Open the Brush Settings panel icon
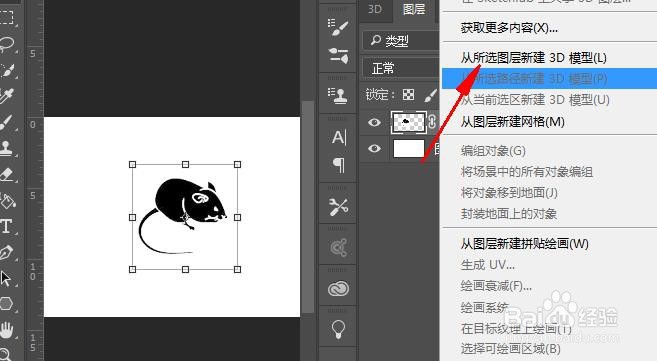 click(x=338, y=55)
